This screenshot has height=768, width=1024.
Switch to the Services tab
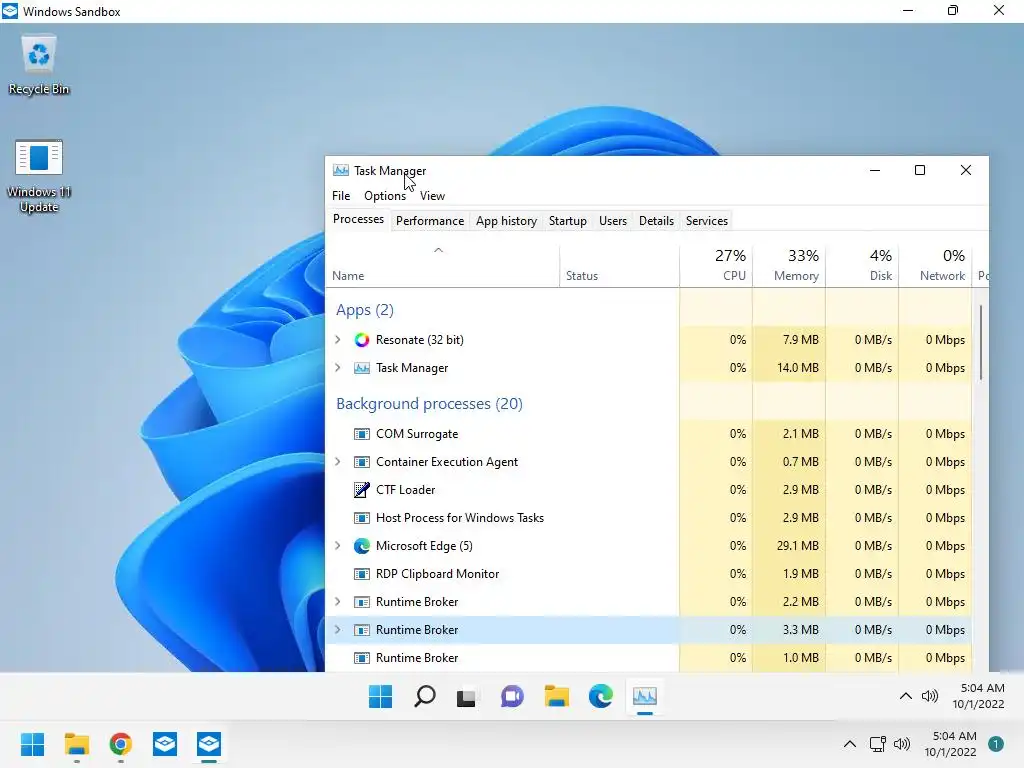707,221
